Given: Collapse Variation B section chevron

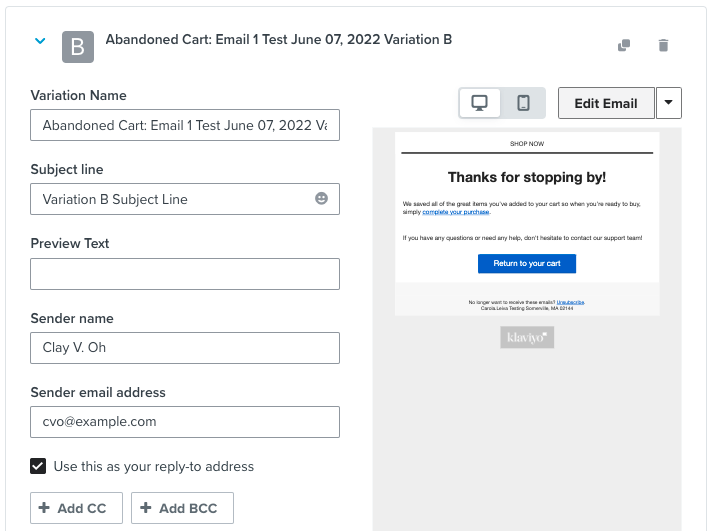Looking at the screenshot, I should coord(40,41).
